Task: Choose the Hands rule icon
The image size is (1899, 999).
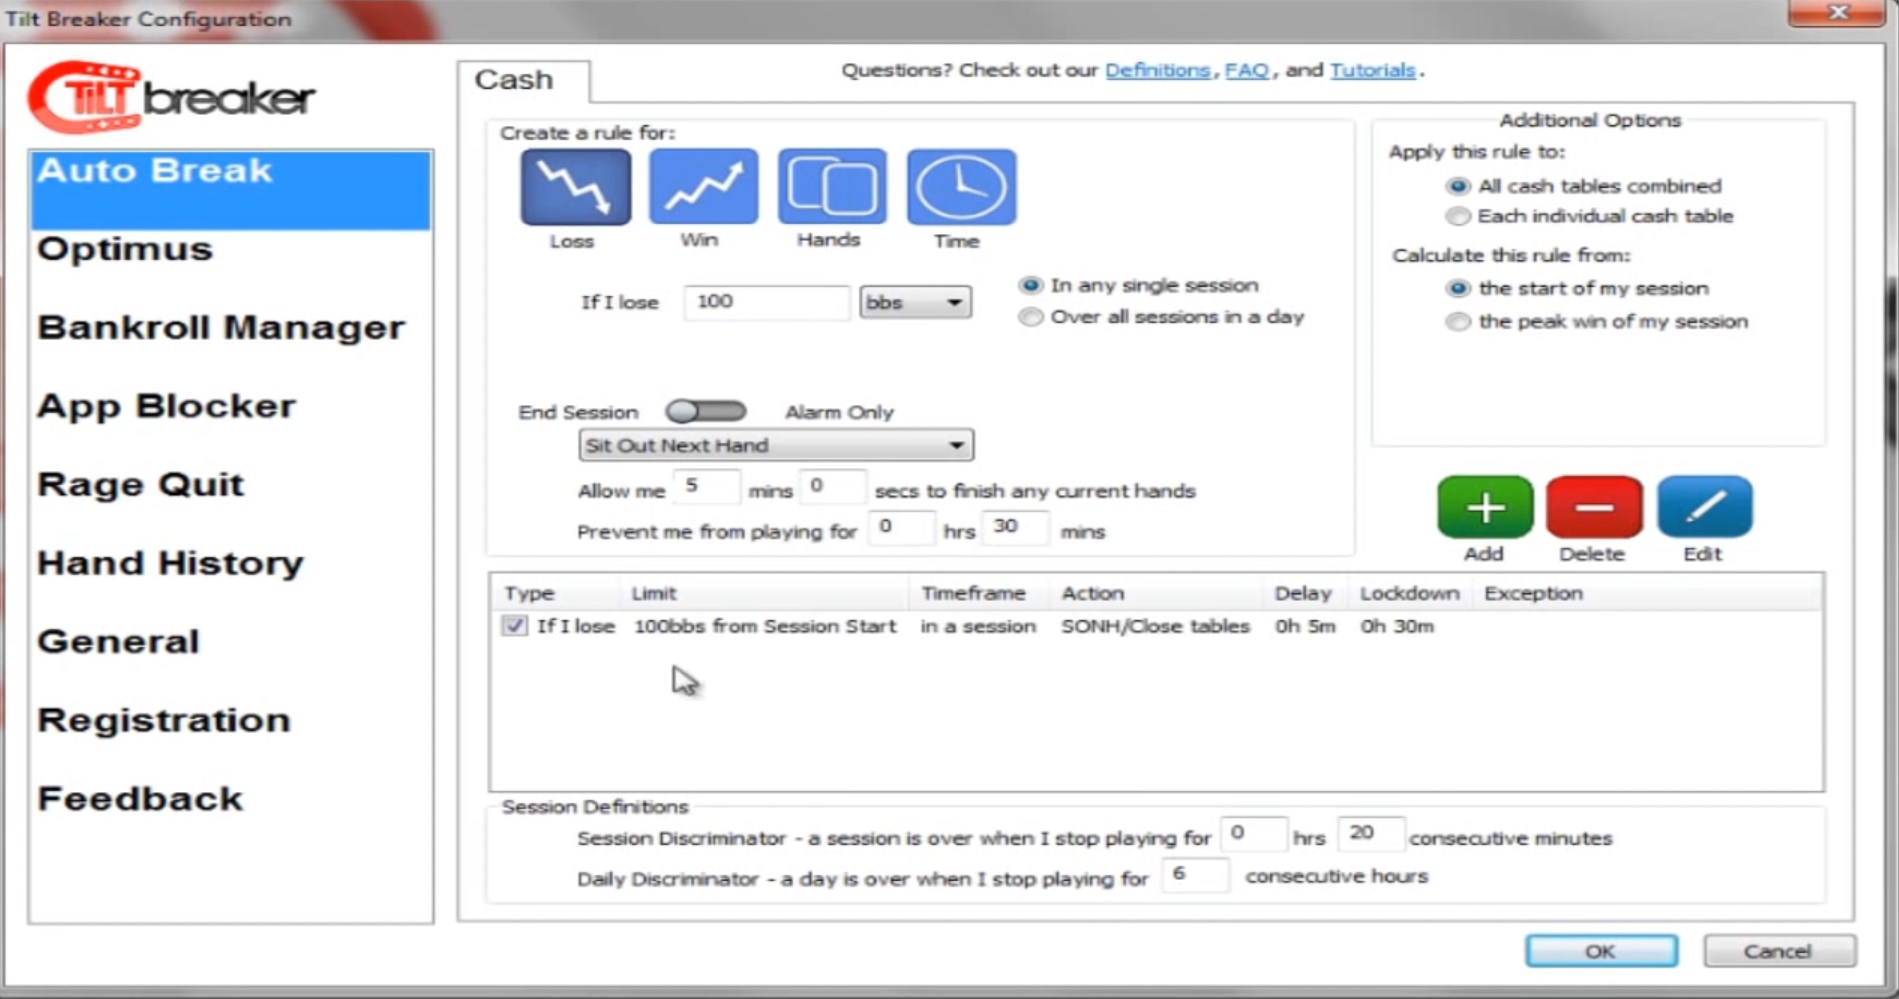Action: pyautogui.click(x=832, y=187)
